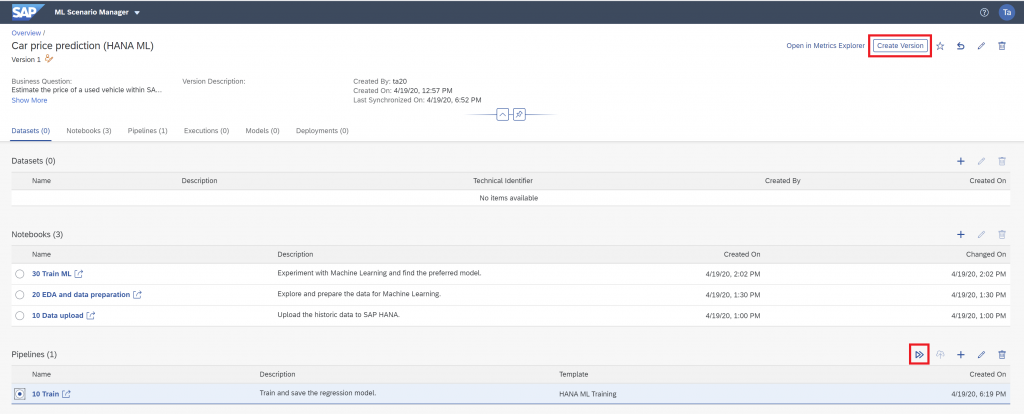This screenshot has width=1024, height=414.
Task: Open 10 Data upload external link icon
Action: coord(91,315)
